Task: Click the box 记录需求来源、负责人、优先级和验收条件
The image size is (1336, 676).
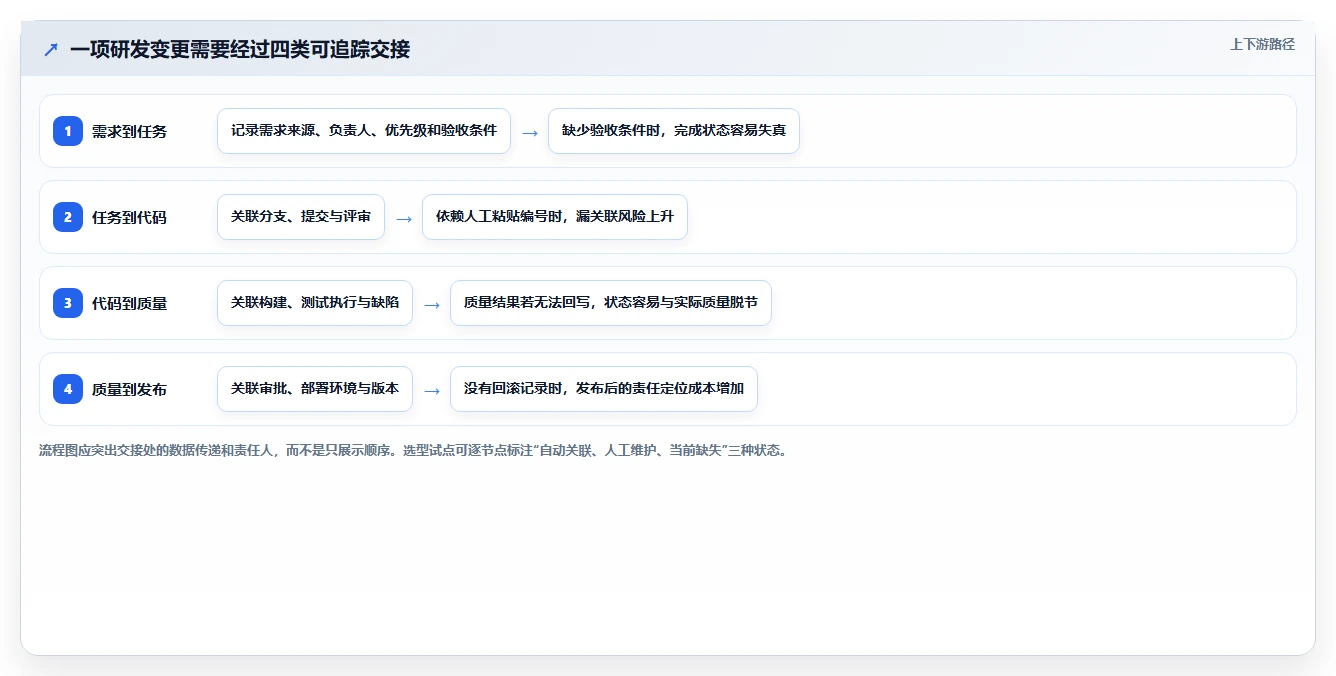Action: coord(364,131)
